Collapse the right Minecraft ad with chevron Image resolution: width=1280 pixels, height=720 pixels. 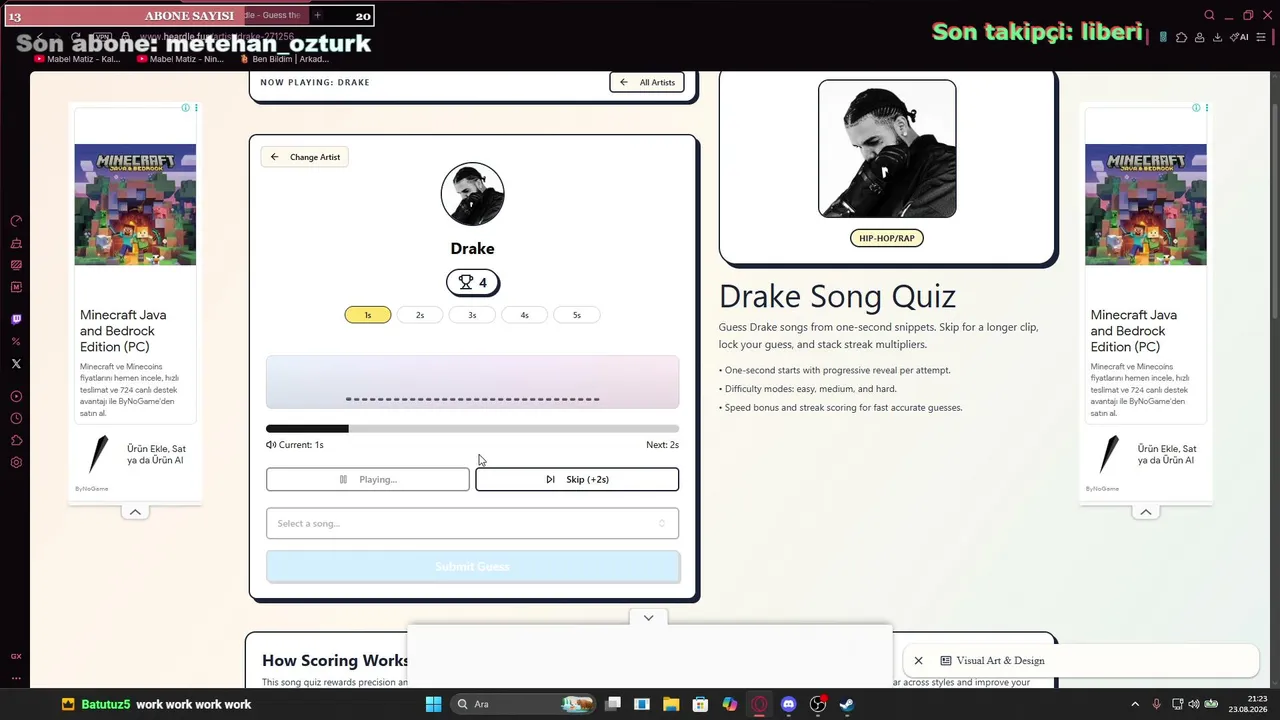[x=1146, y=512]
